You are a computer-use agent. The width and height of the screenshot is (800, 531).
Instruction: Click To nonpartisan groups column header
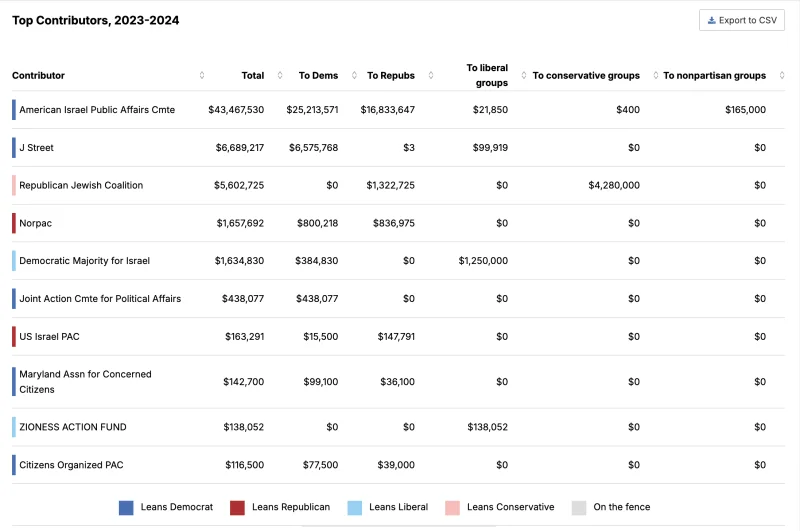coord(714,75)
